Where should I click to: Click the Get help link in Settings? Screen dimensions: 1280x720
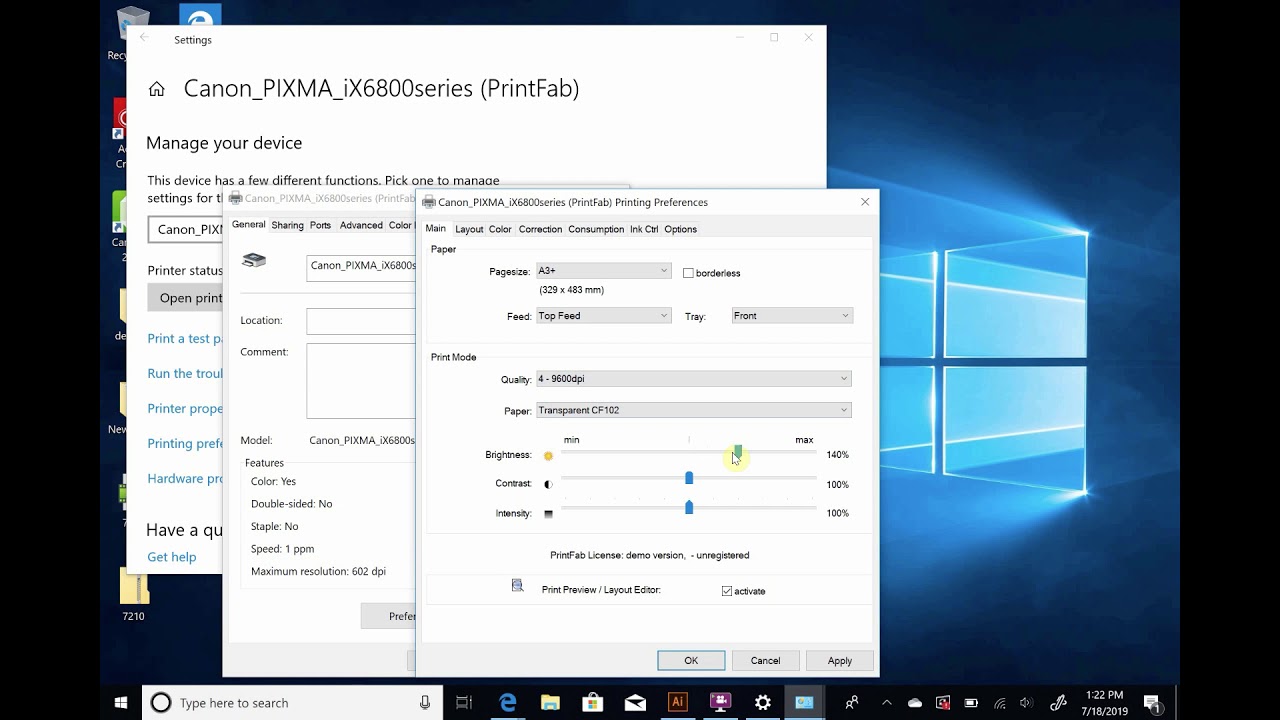(x=172, y=557)
